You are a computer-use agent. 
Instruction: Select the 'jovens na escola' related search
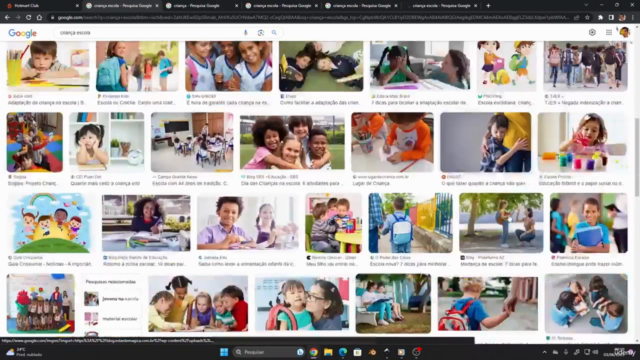(112, 299)
